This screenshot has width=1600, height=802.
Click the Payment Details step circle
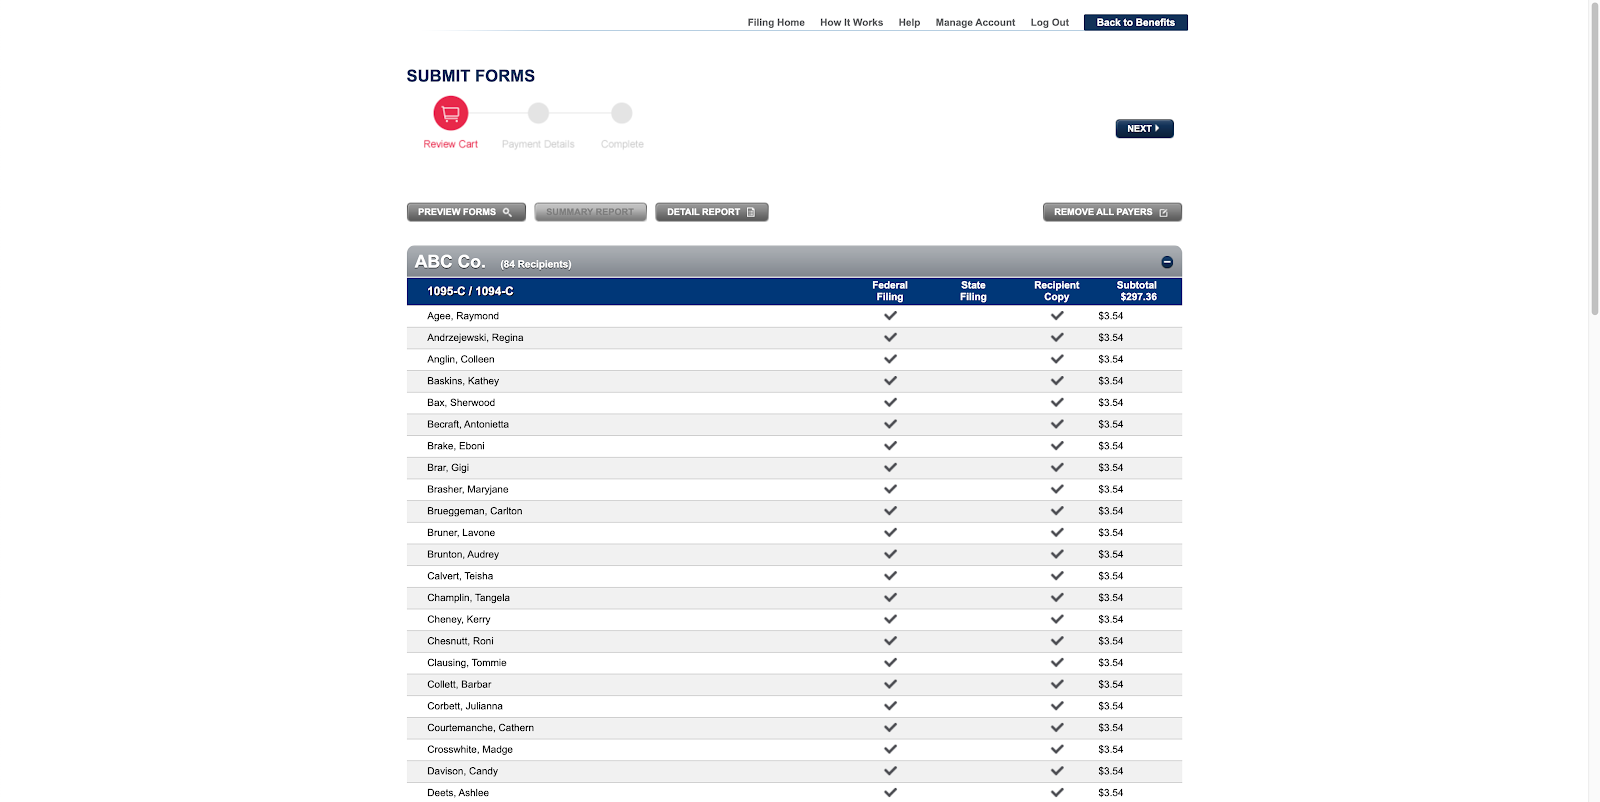(x=538, y=113)
